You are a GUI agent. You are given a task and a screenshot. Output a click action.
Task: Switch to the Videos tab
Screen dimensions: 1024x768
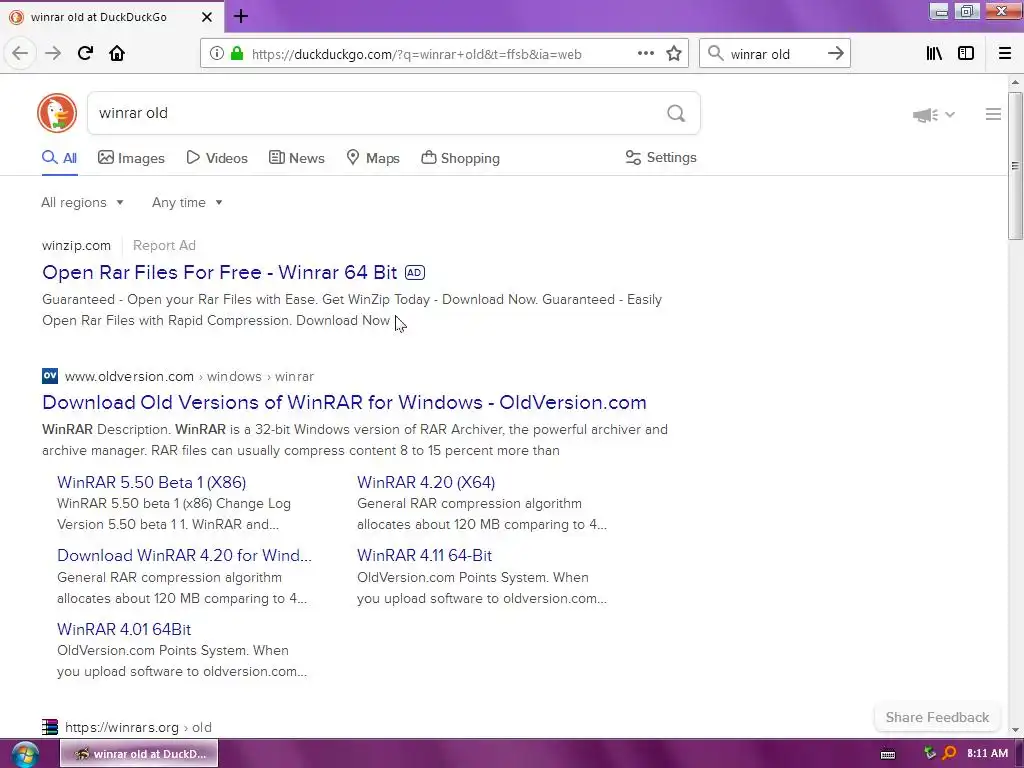point(217,158)
